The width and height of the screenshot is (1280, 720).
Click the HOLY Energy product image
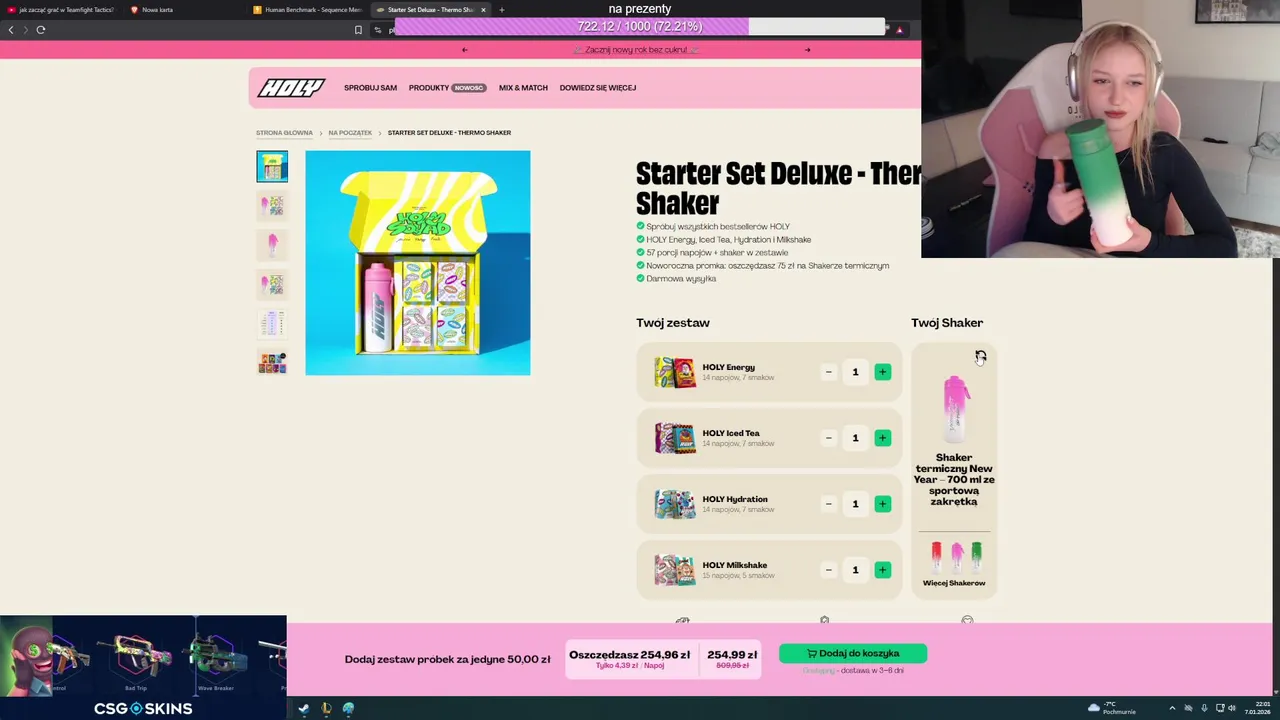[675, 372]
